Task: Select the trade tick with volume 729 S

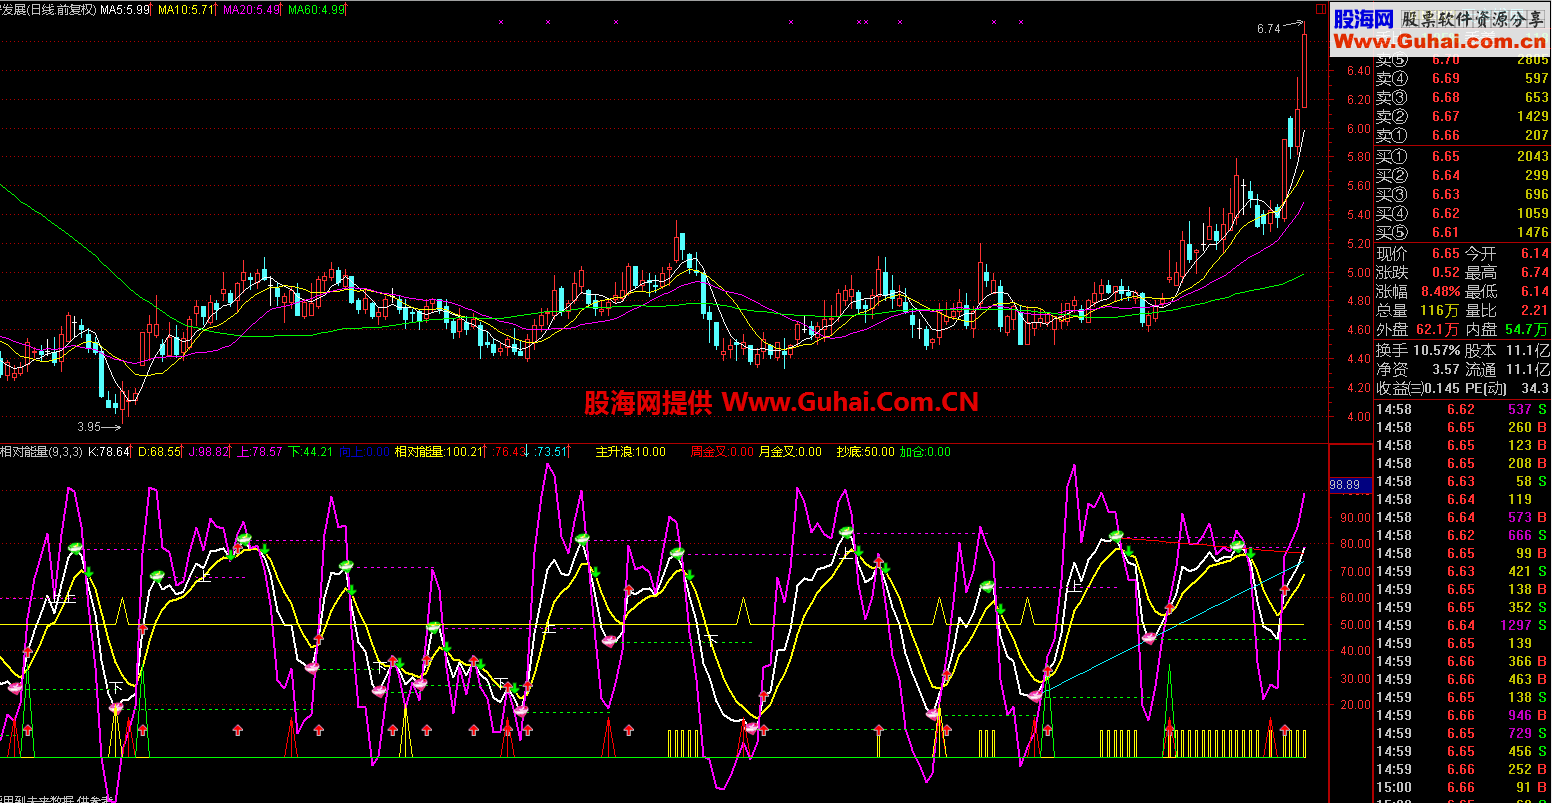Action: (x=1462, y=733)
